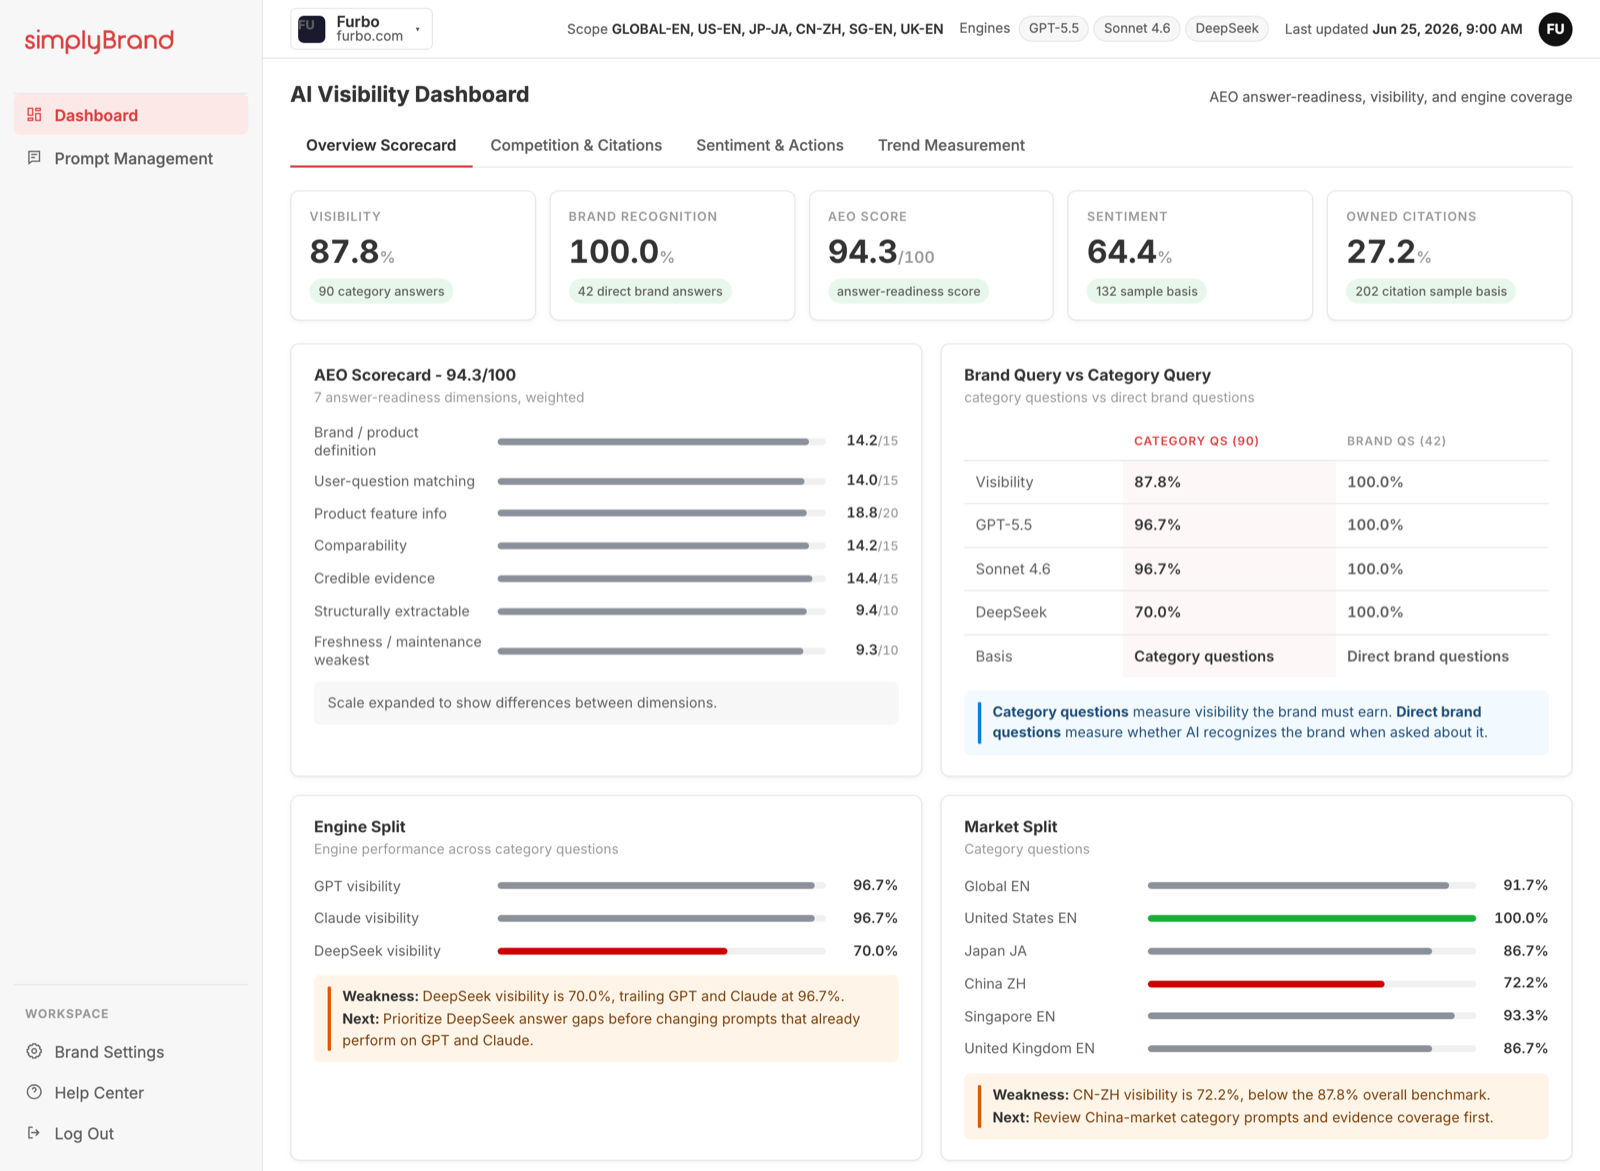The height and width of the screenshot is (1171, 1600).
Task: Open Prompt Management in sidebar
Action: (131, 158)
